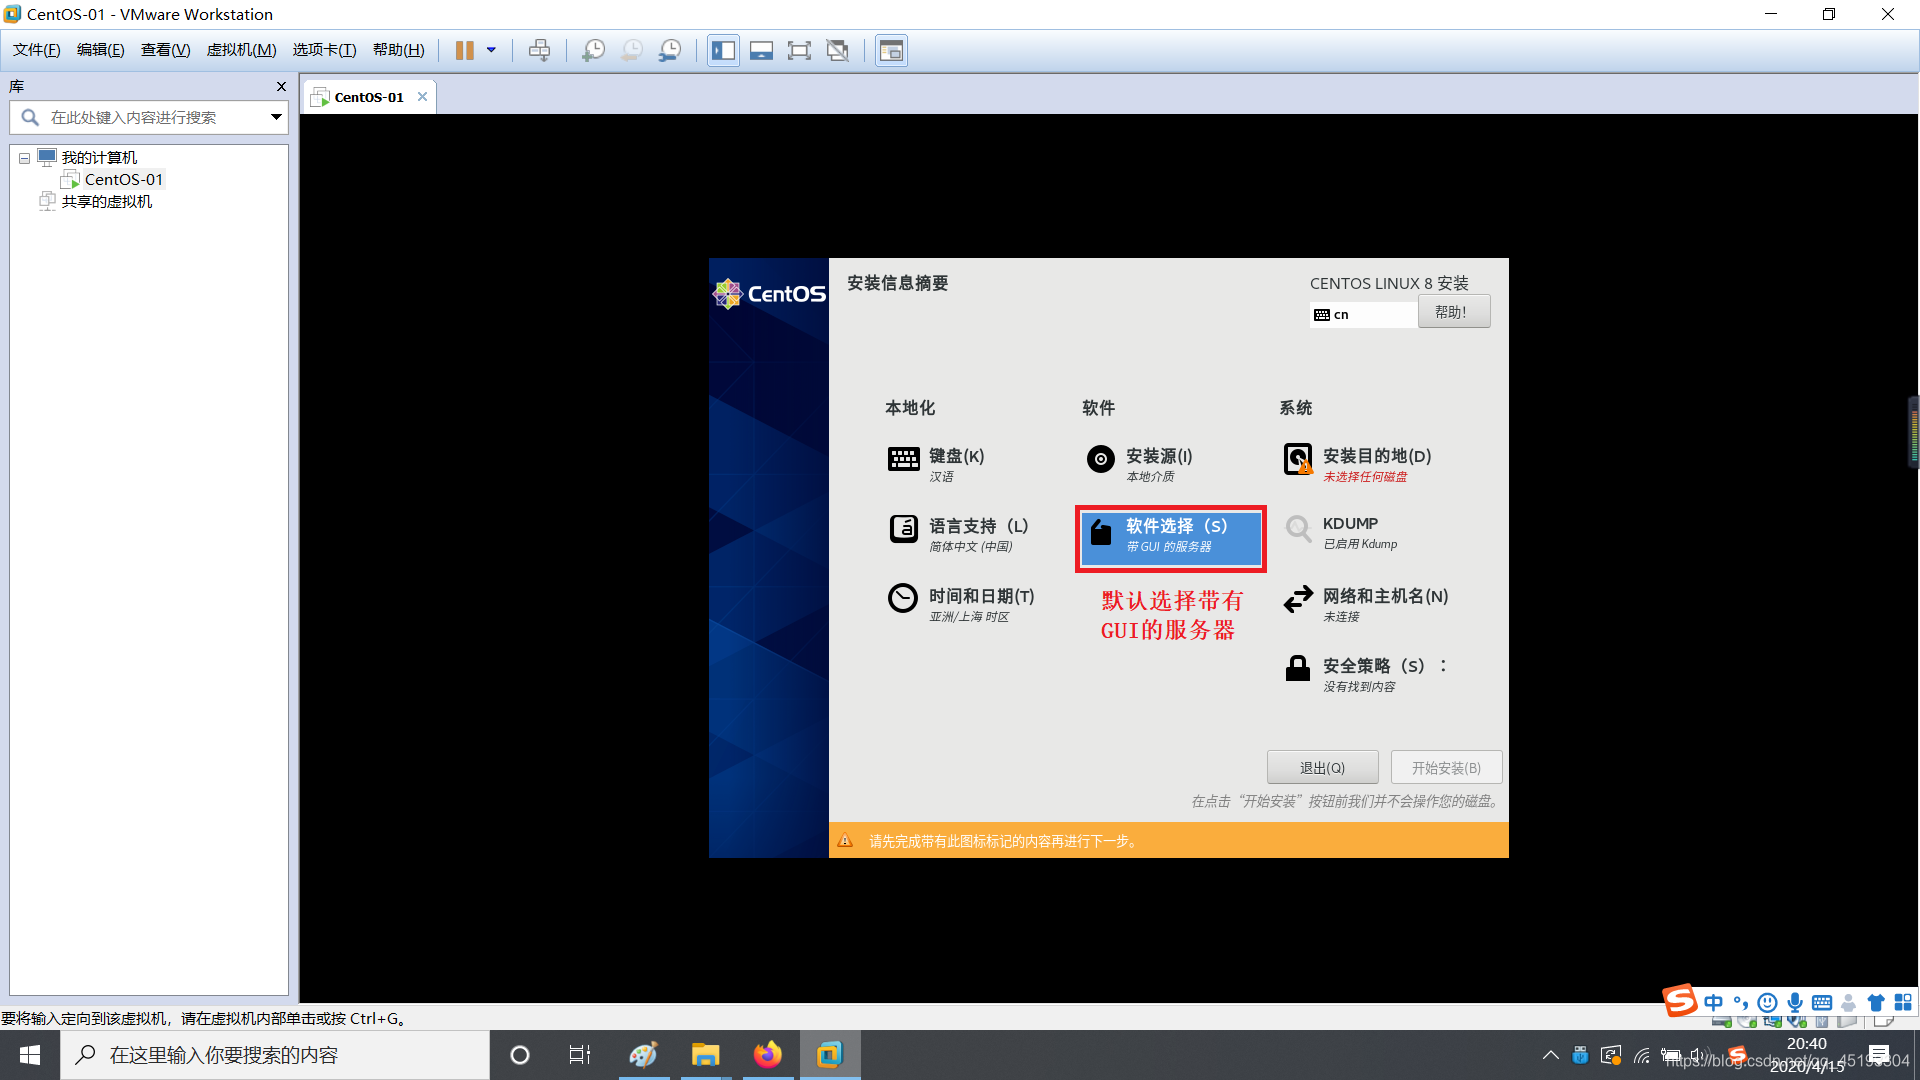This screenshot has width=1920, height=1080.
Task: Open Firefox from the taskbar
Action: (767, 1055)
